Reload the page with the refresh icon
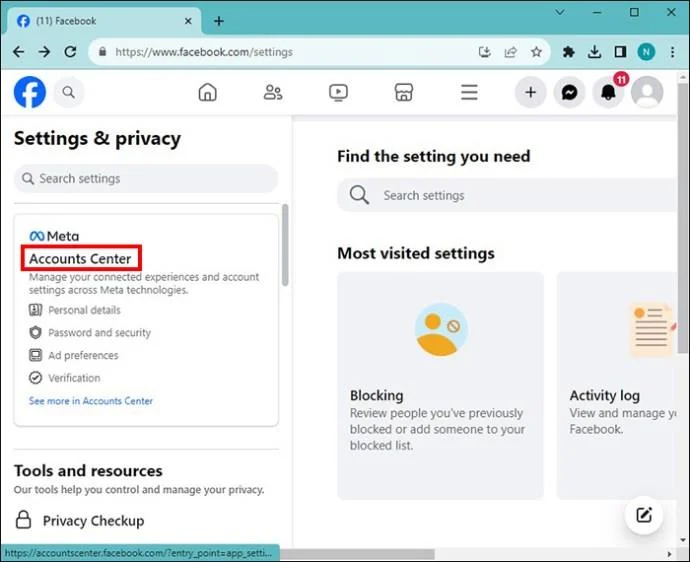 (70, 52)
